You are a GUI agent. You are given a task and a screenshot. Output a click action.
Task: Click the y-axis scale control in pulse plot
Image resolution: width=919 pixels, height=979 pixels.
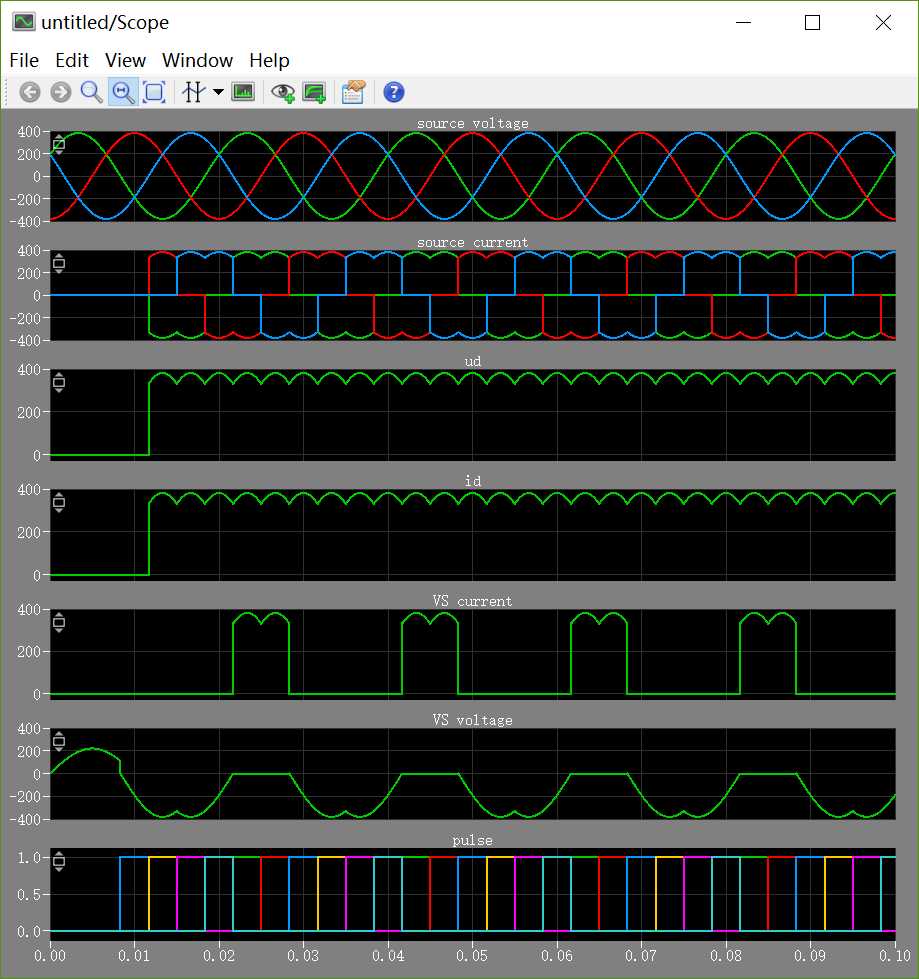tap(59, 862)
